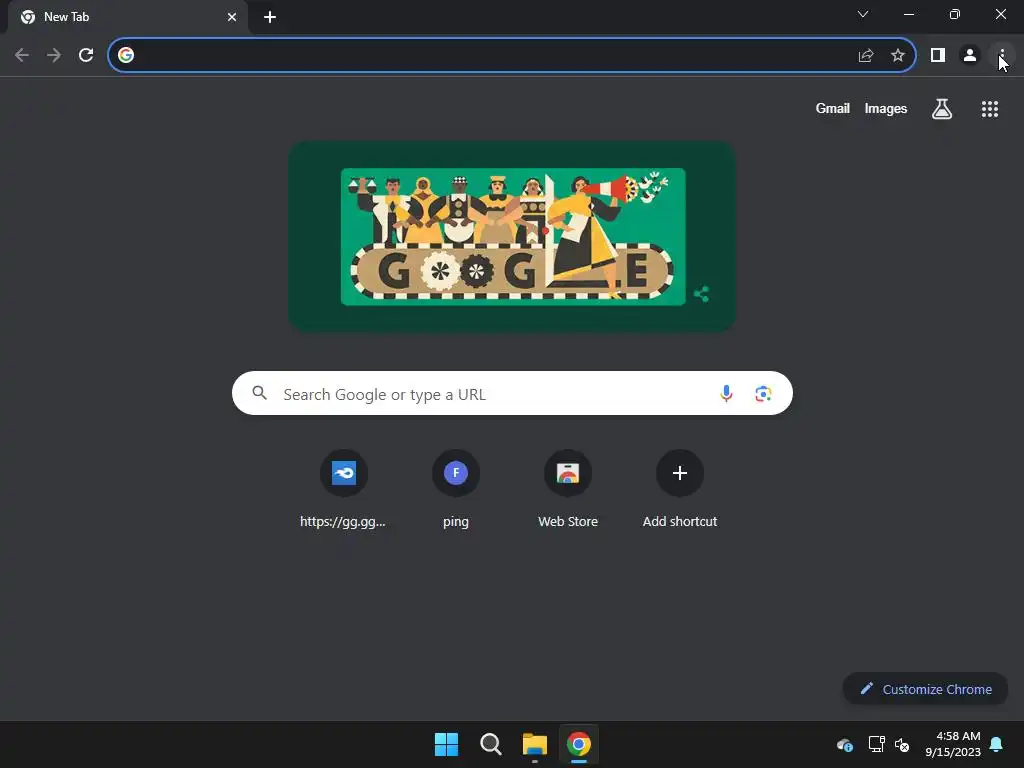
Task: Select the New Tab tab
Action: (128, 17)
